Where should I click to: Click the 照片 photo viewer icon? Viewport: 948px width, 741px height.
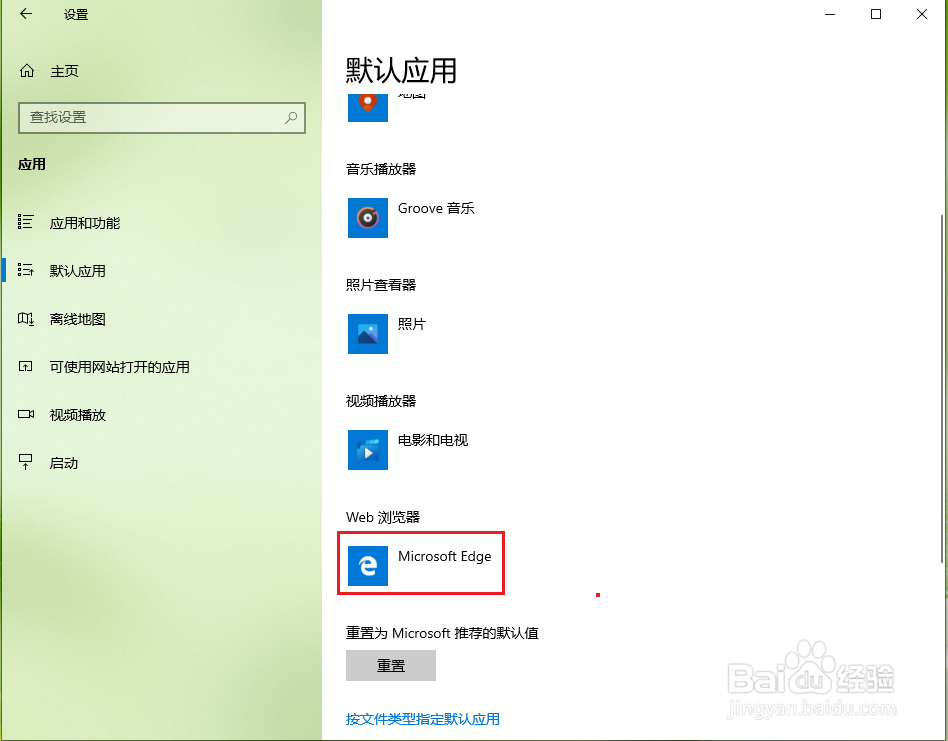(367, 334)
